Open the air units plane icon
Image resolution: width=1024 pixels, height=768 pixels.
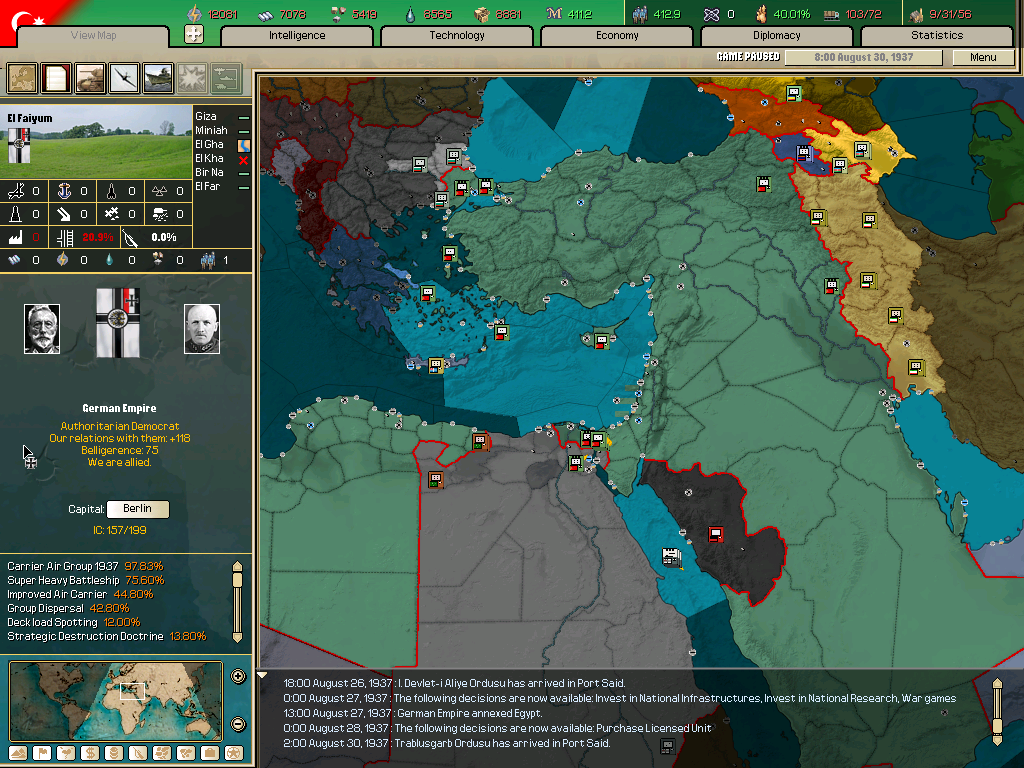point(125,77)
